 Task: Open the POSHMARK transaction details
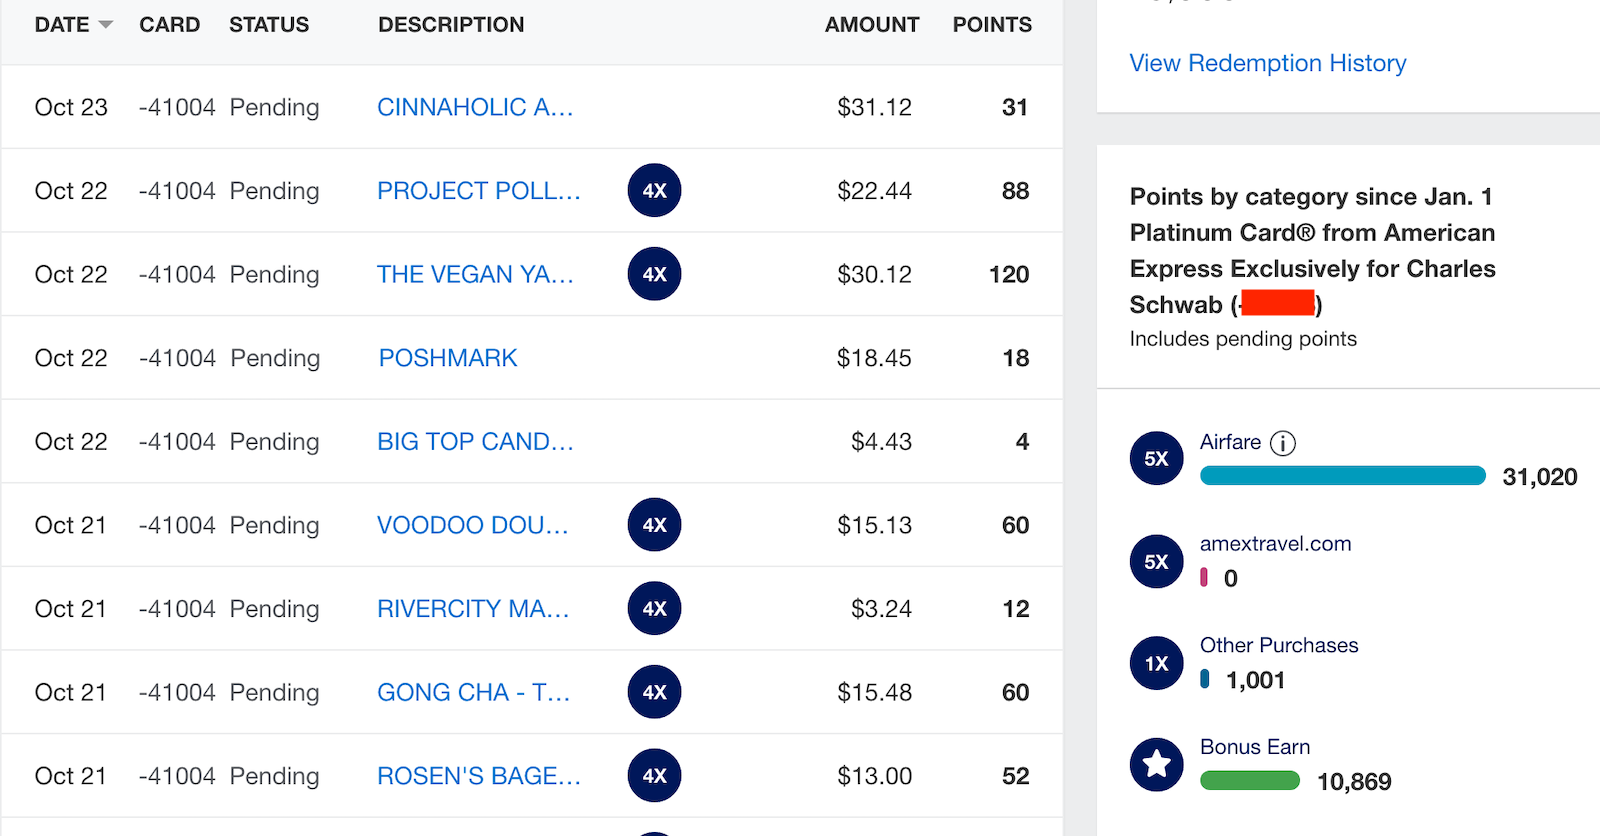(447, 357)
